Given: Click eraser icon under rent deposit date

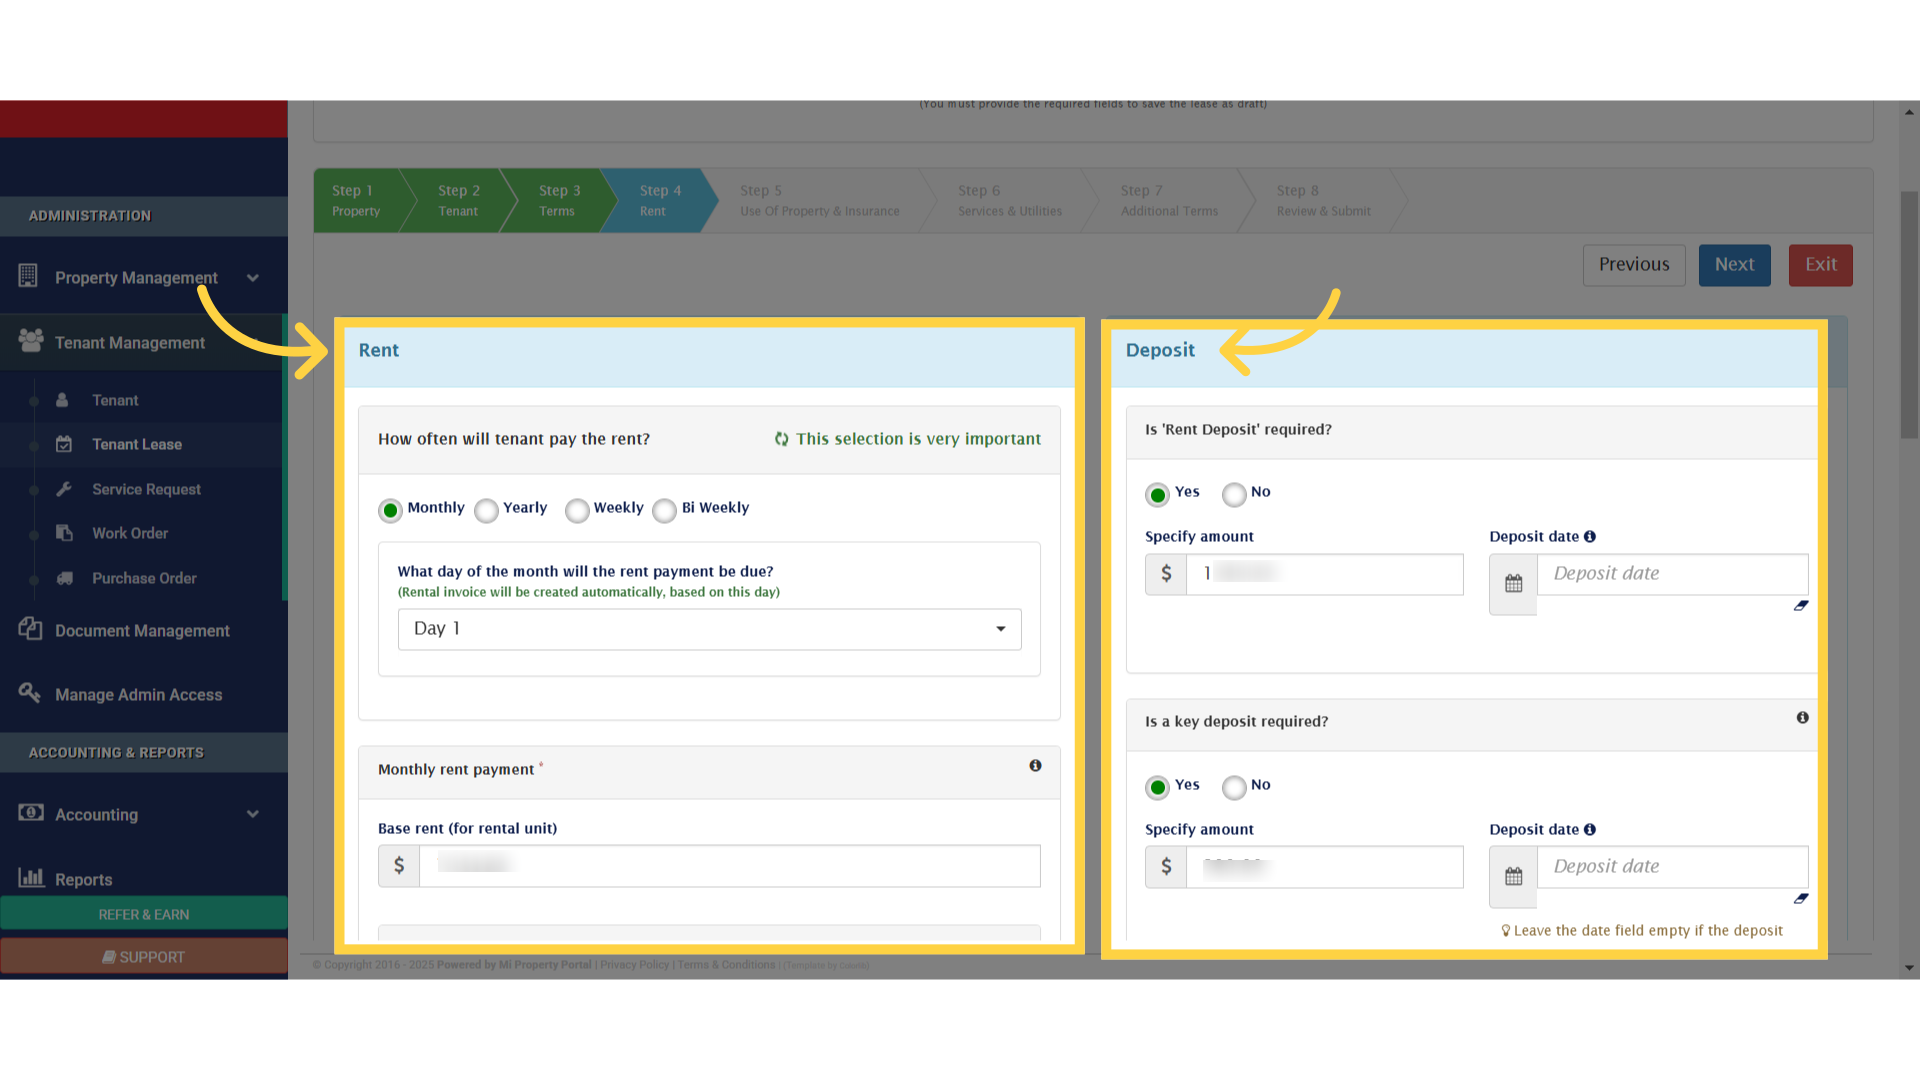Looking at the screenshot, I should click(x=1801, y=606).
